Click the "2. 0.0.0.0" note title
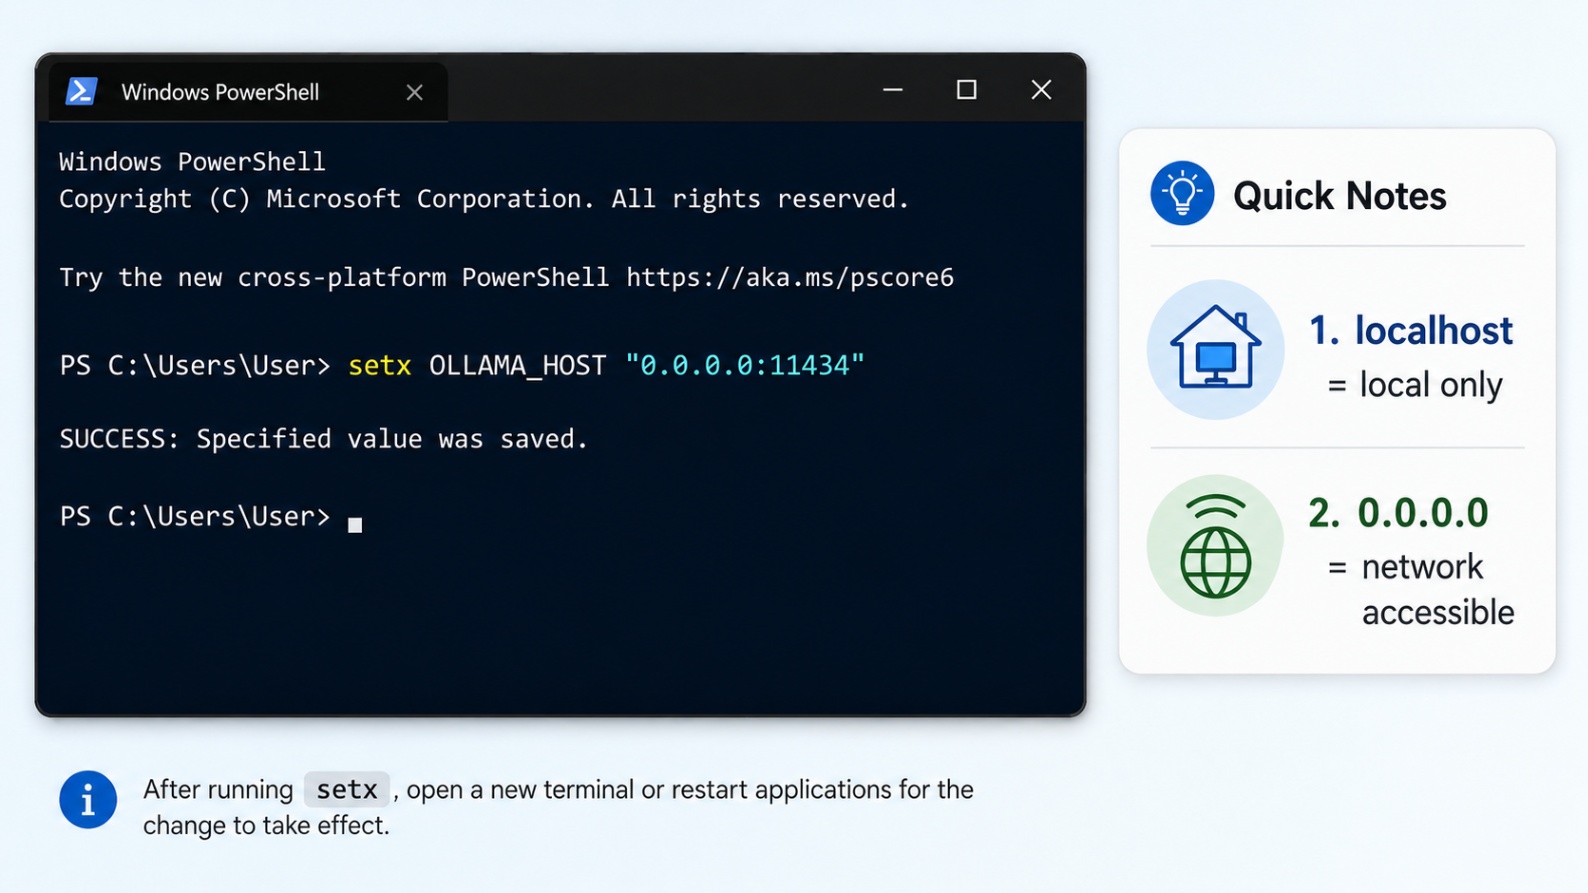1588x893 pixels. (x=1398, y=513)
